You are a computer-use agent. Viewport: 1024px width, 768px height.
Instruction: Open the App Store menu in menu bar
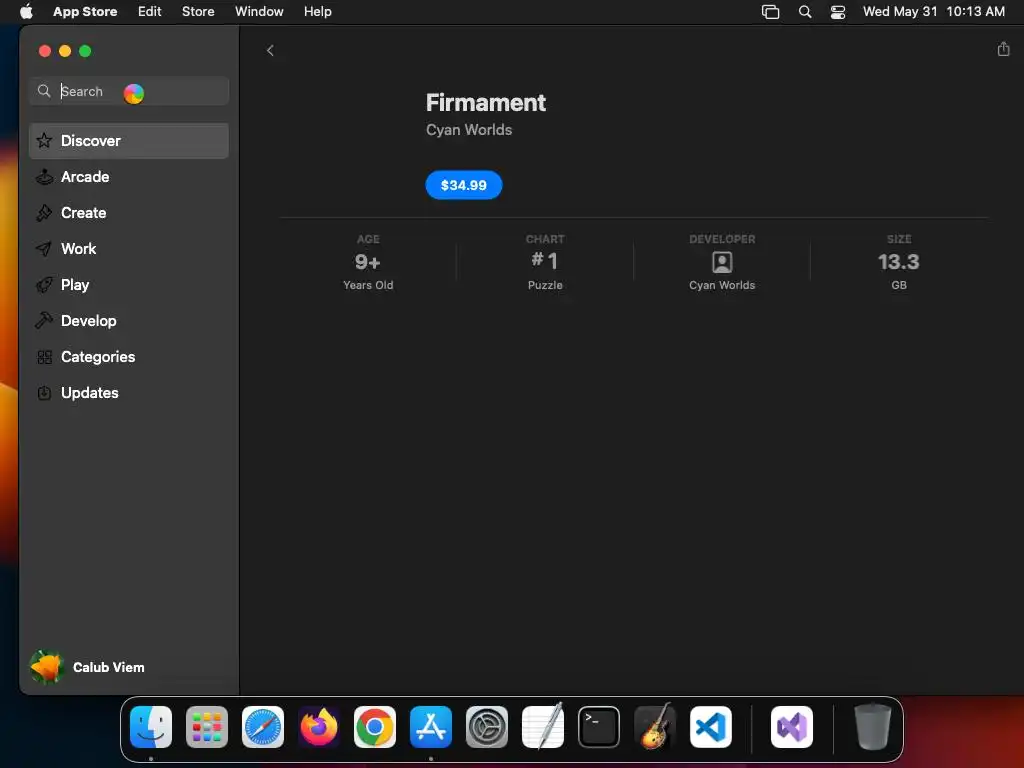(x=85, y=11)
